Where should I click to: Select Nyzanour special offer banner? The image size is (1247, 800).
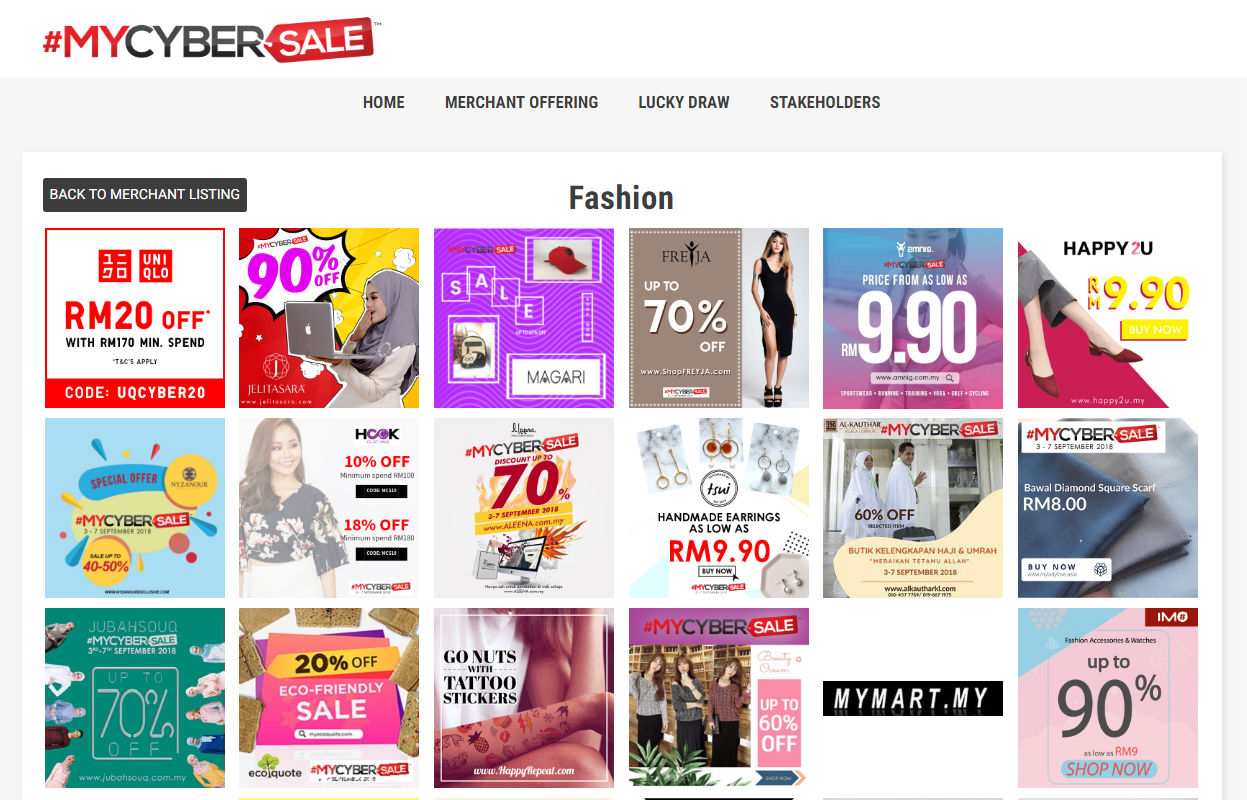135,508
